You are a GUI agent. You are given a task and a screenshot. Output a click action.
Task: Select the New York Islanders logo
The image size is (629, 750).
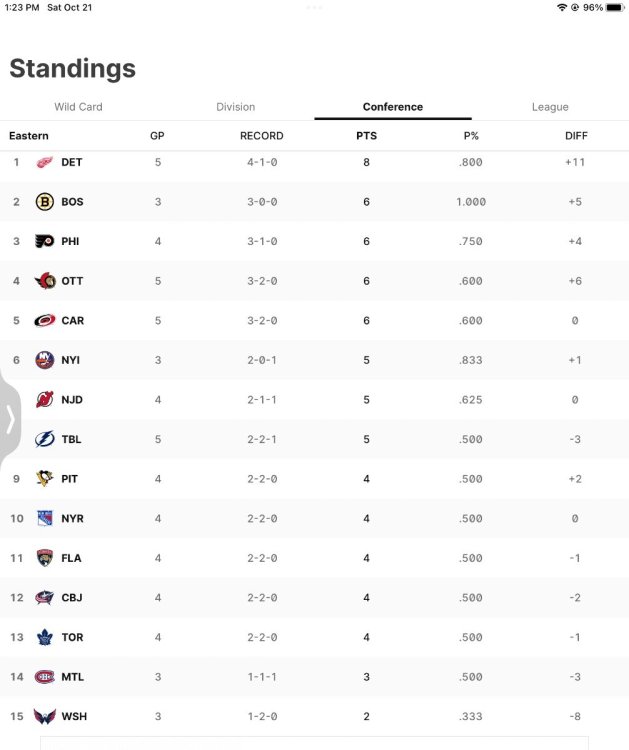click(45, 360)
